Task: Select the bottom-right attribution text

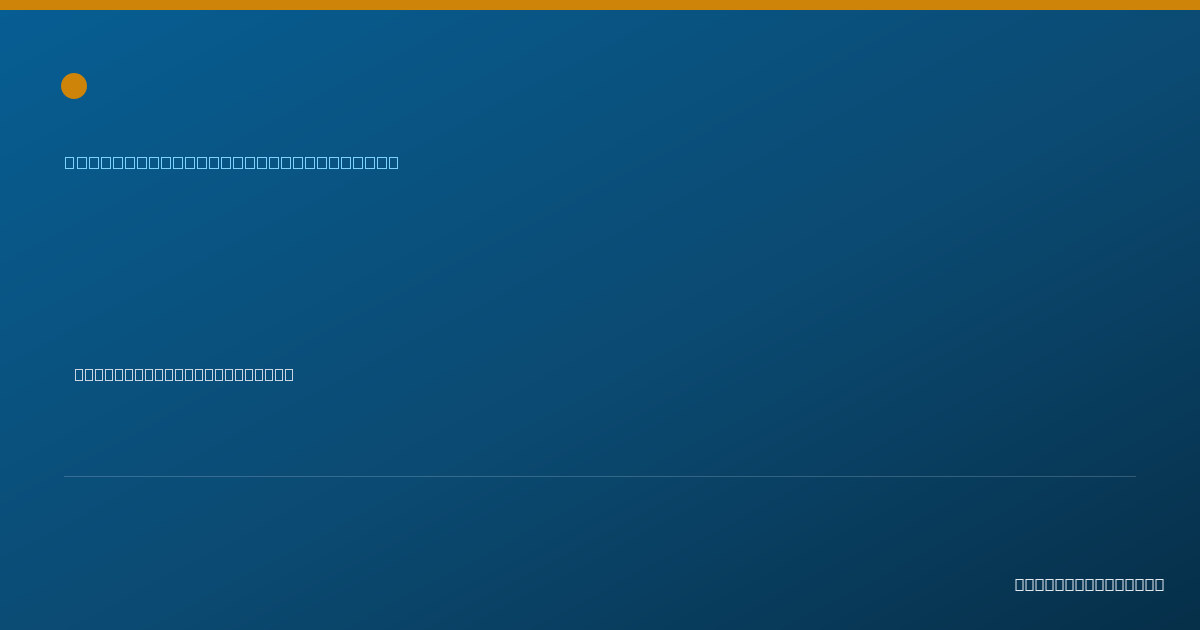Action: (1089, 584)
